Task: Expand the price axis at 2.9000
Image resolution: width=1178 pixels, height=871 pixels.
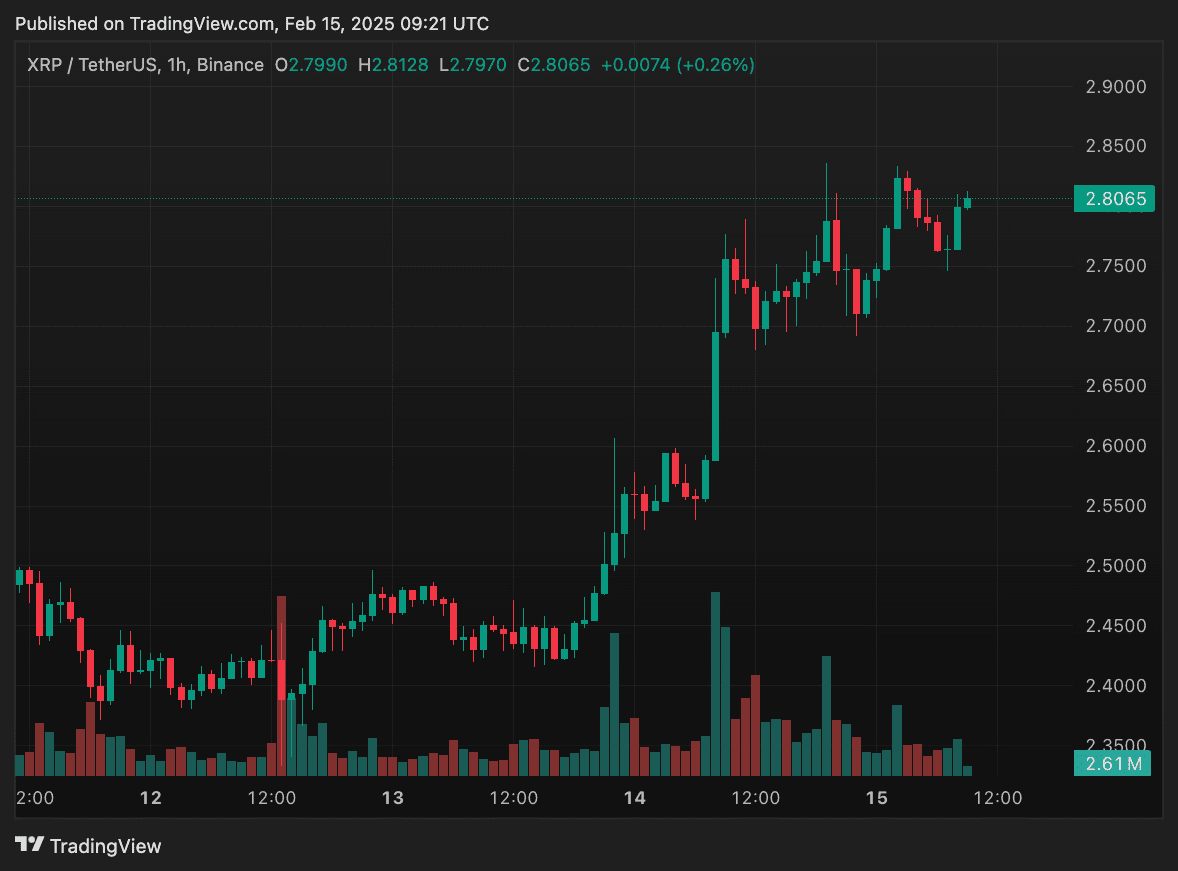Action: point(1114,87)
